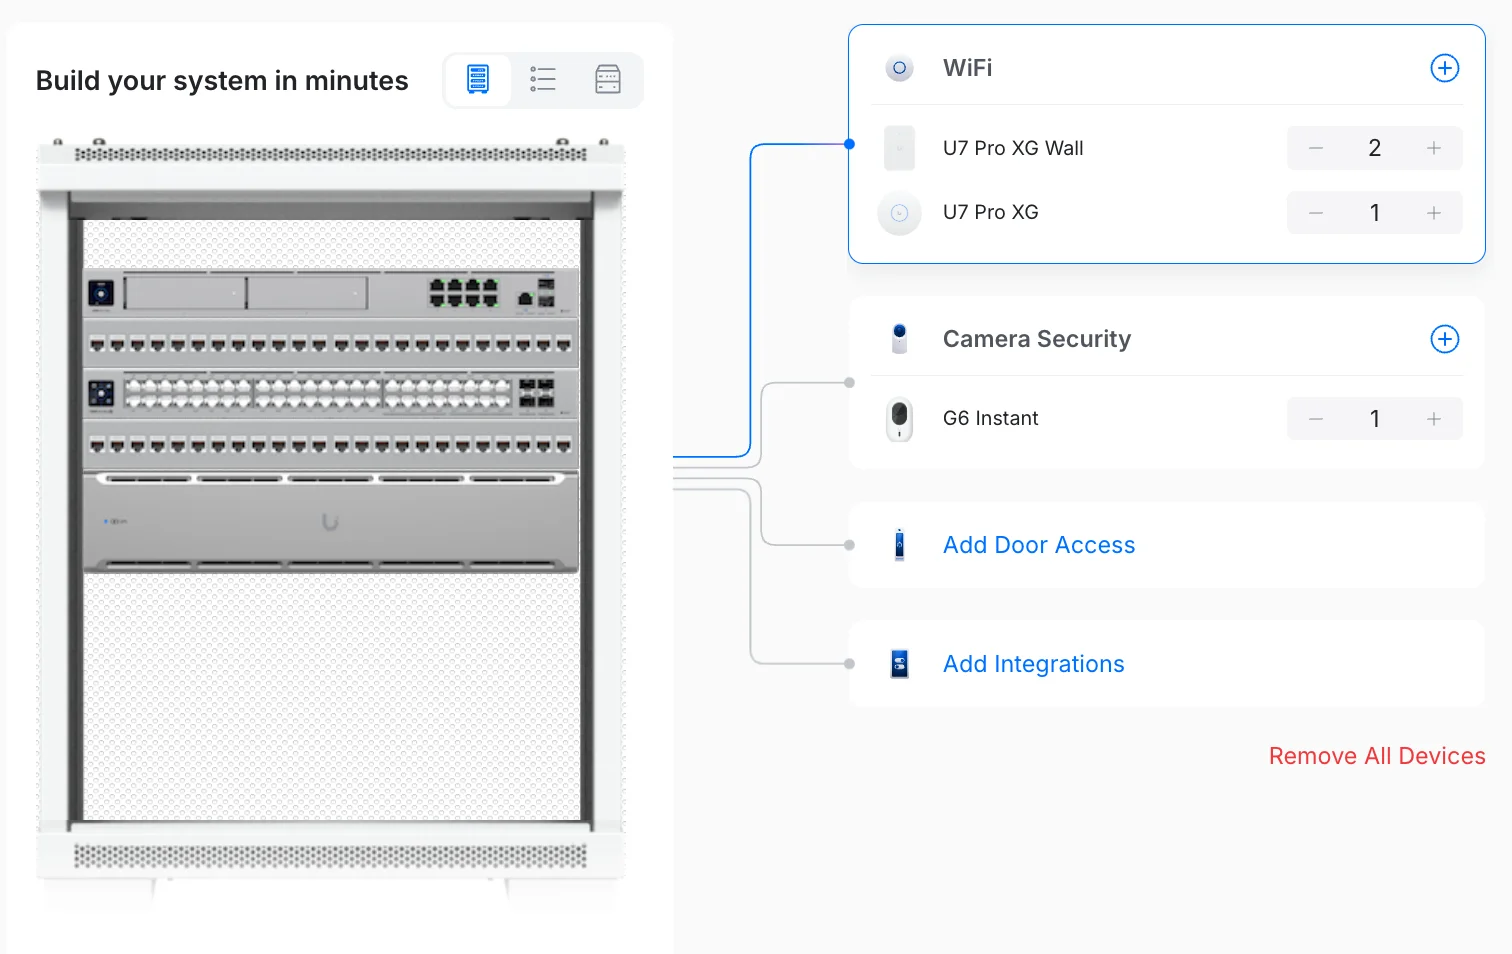The width and height of the screenshot is (1512, 954).
Task: Click the U7 Pro XG product icon
Action: [x=899, y=213]
